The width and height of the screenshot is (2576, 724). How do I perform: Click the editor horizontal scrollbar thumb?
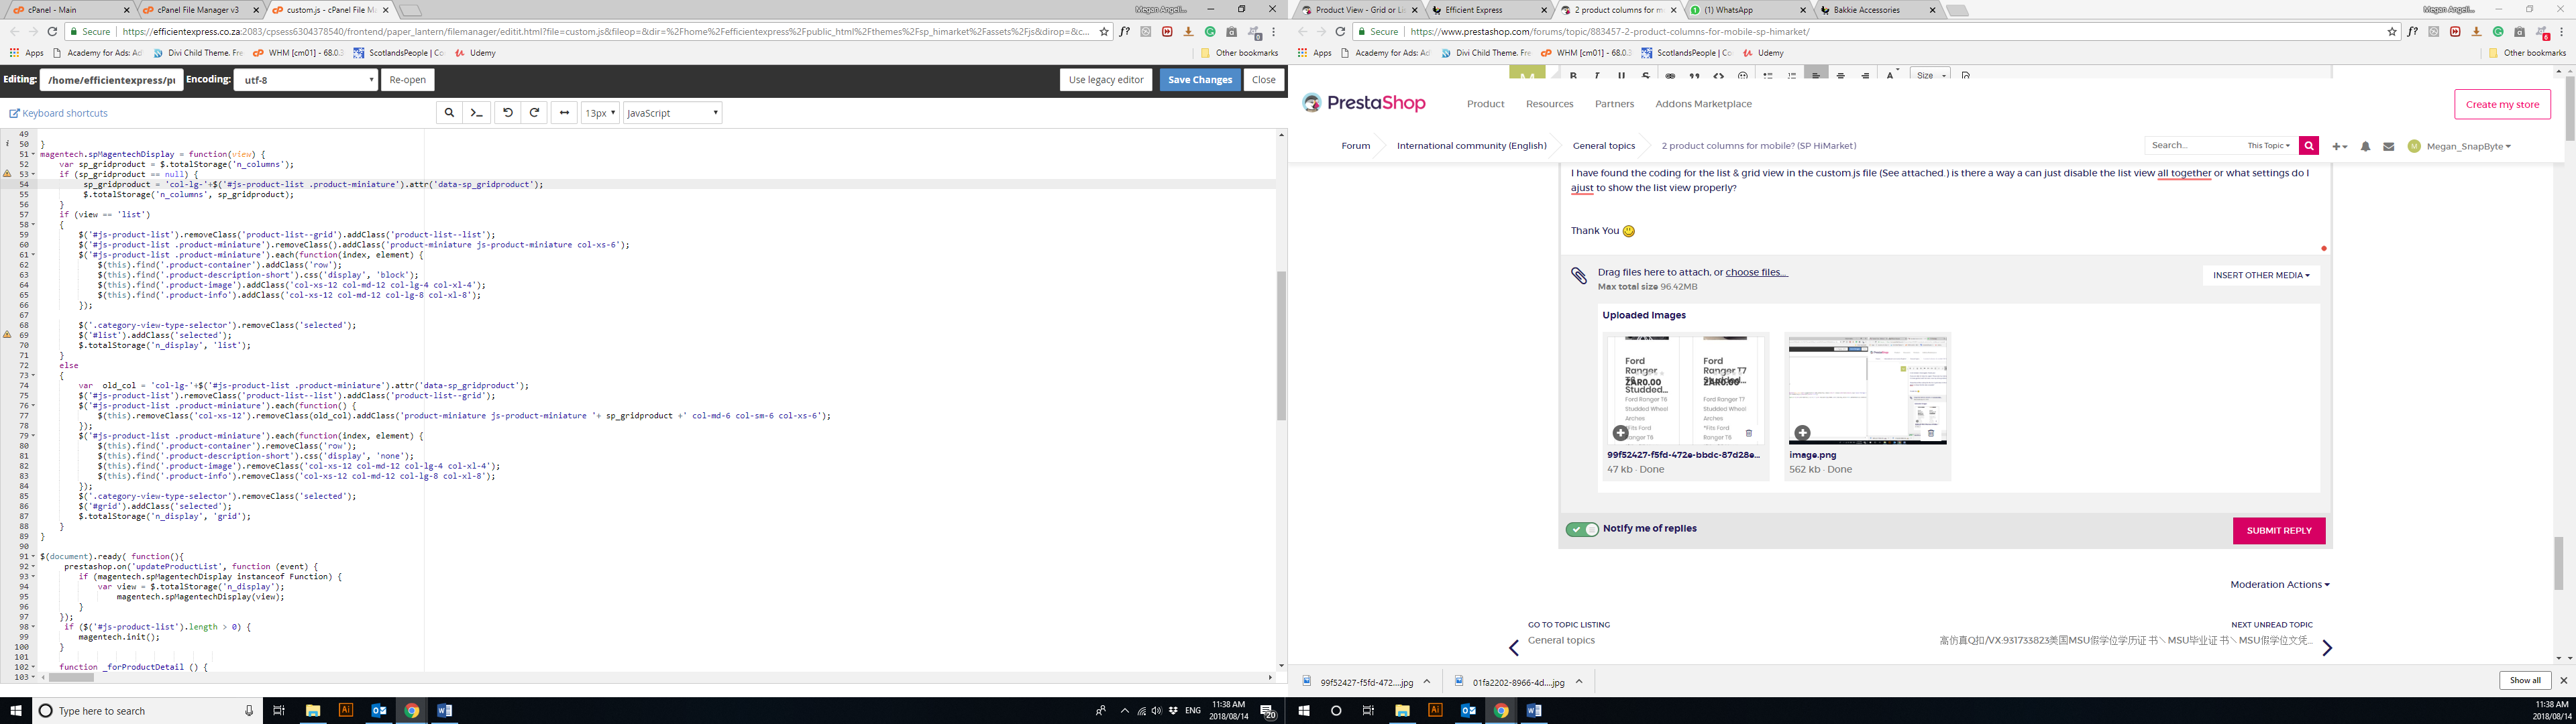click(71, 677)
